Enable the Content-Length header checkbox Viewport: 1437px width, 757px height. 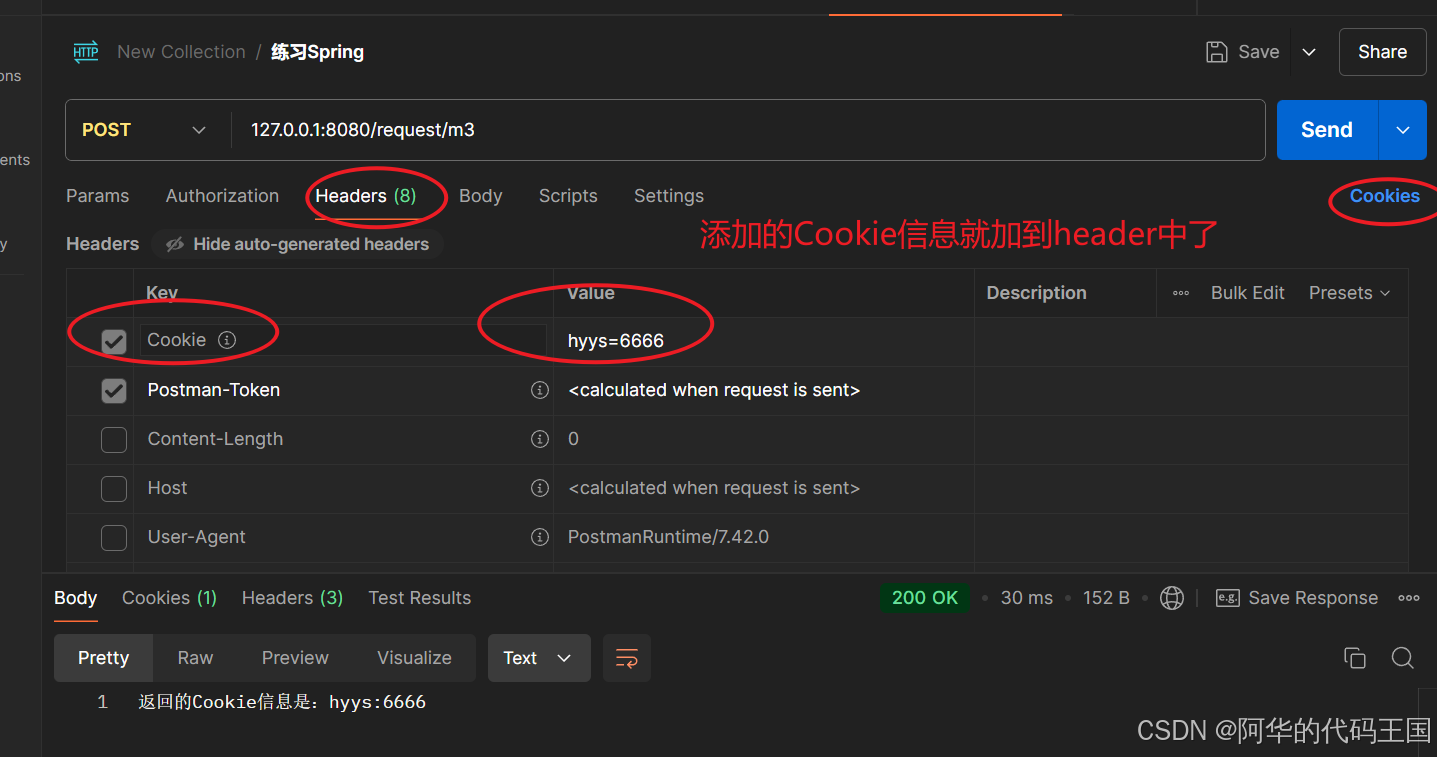tap(114, 440)
